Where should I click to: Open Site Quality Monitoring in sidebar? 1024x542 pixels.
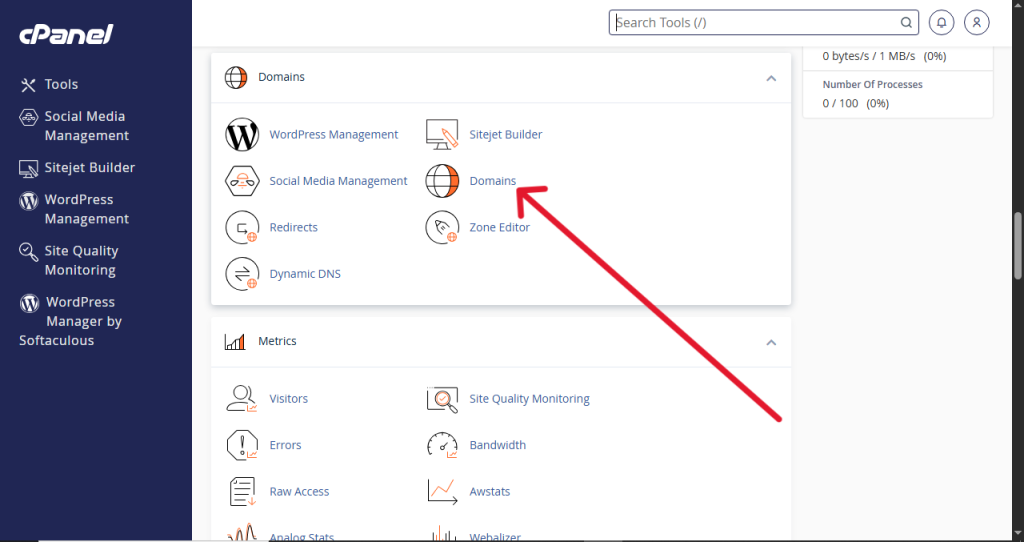pyautogui.click(x=81, y=261)
